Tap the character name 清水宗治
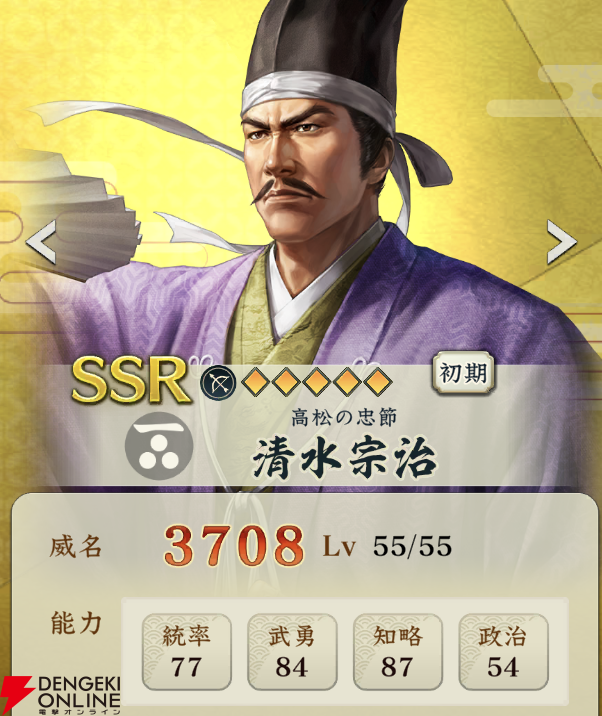The height and width of the screenshot is (716, 602). click(x=345, y=458)
